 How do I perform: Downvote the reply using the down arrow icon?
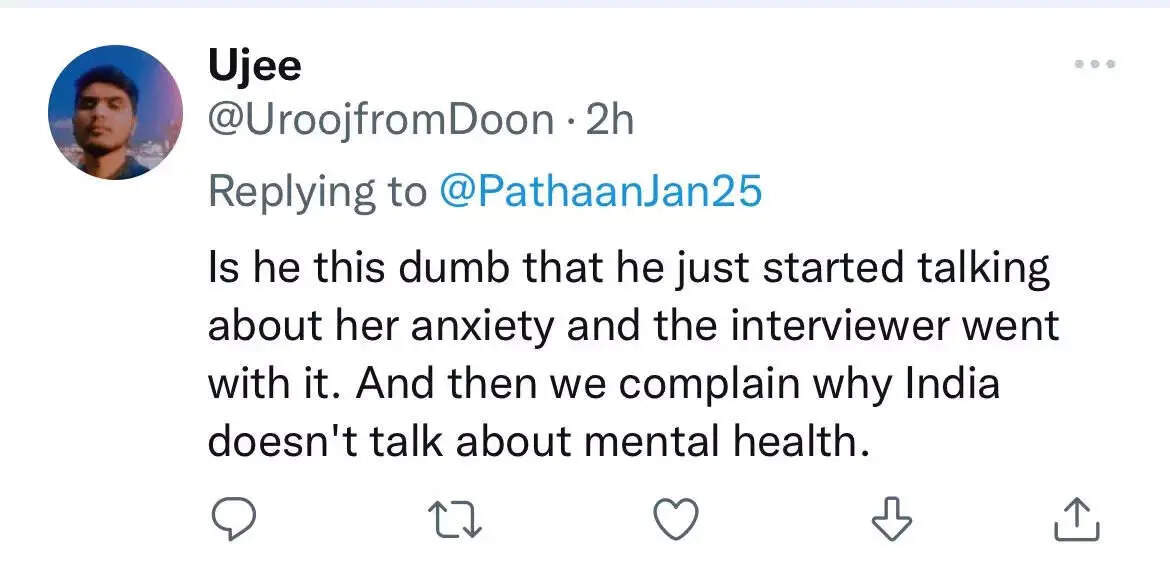point(892,519)
